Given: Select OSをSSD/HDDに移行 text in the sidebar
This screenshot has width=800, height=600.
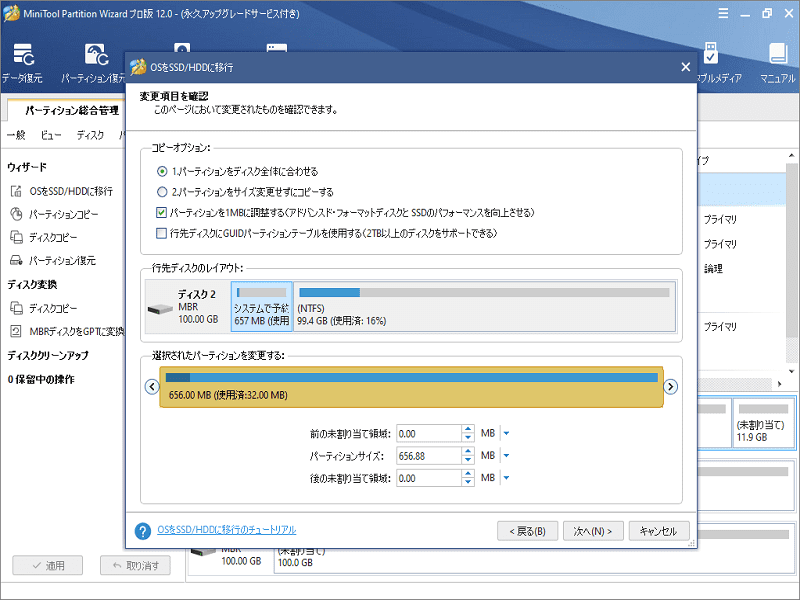Looking at the screenshot, I should (x=71, y=191).
